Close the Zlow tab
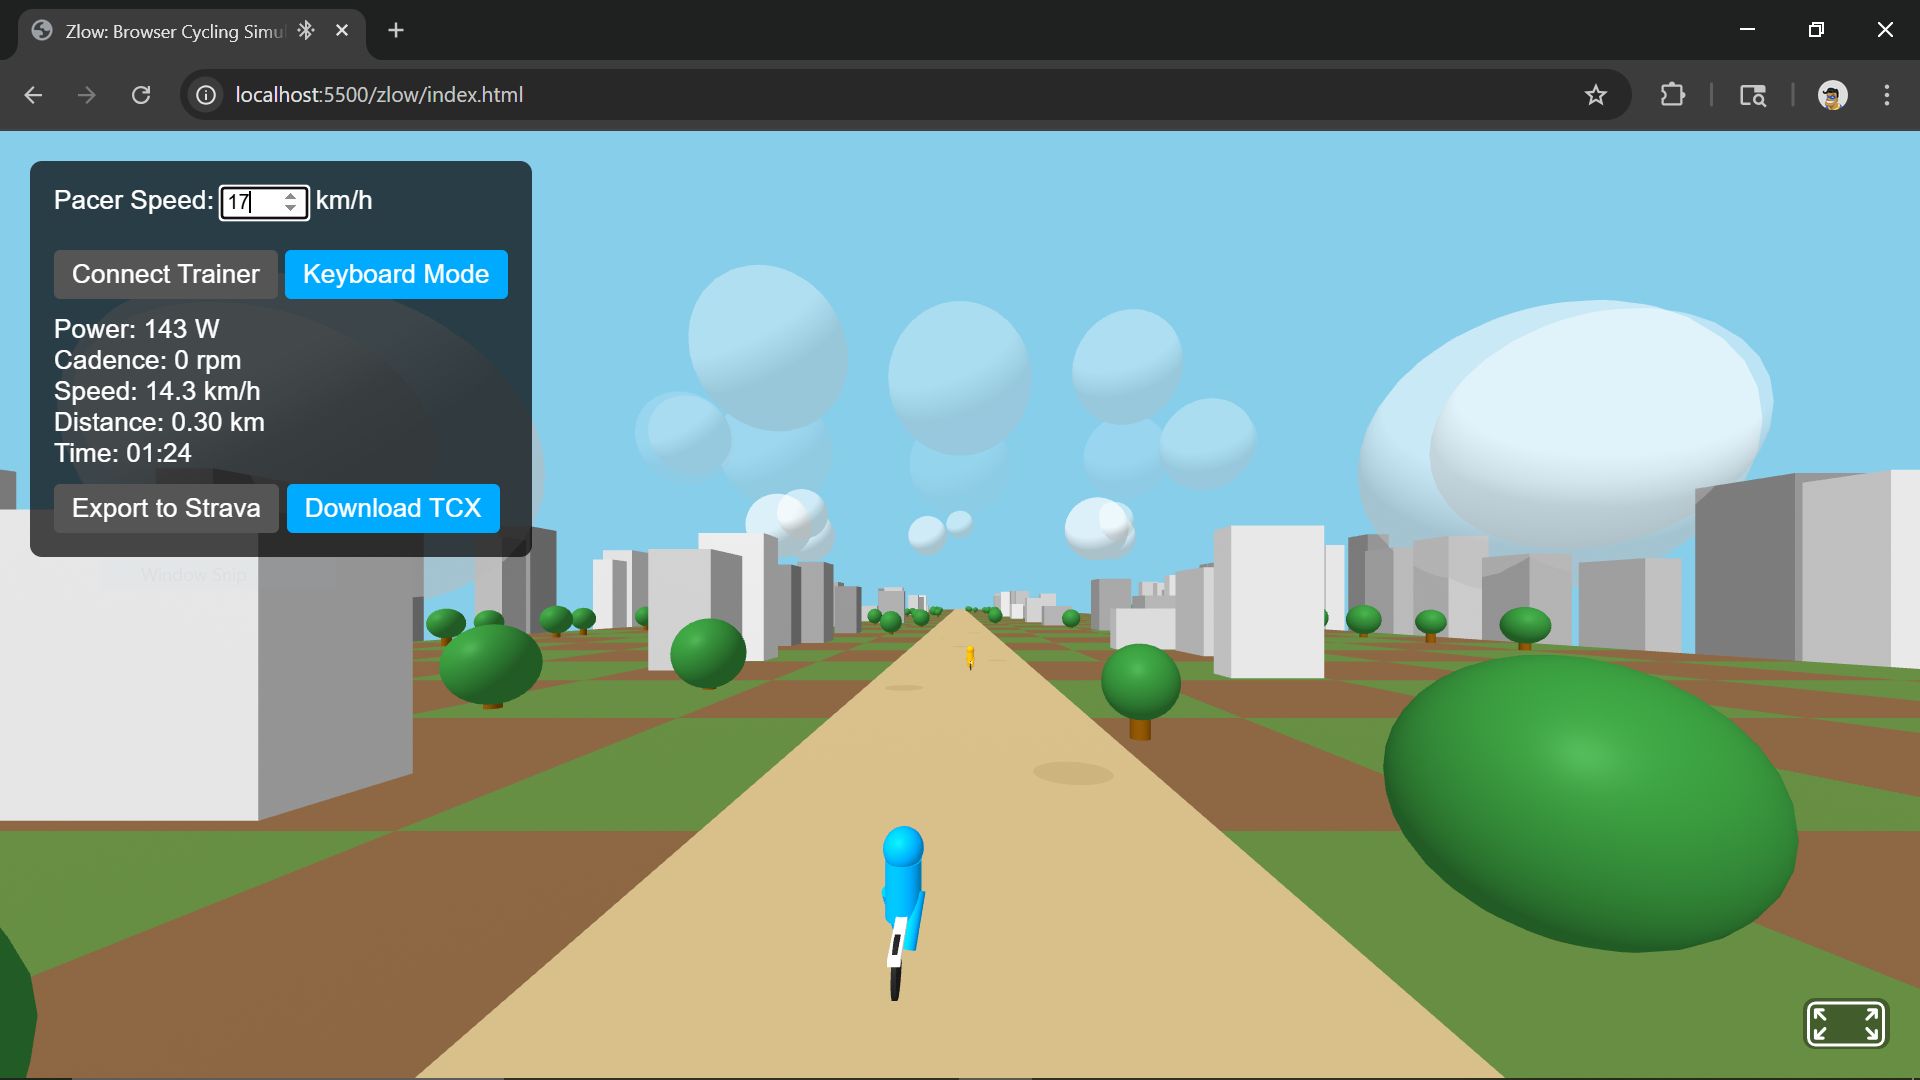The width and height of the screenshot is (1920, 1080). (x=342, y=31)
